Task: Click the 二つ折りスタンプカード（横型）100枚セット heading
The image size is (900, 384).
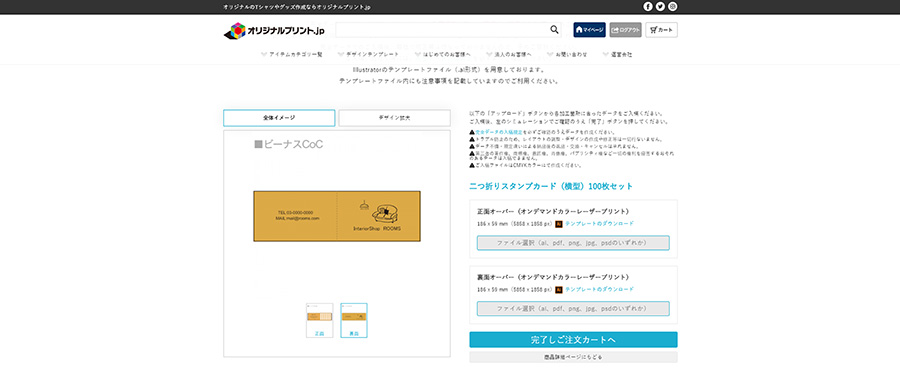Action: (551, 187)
